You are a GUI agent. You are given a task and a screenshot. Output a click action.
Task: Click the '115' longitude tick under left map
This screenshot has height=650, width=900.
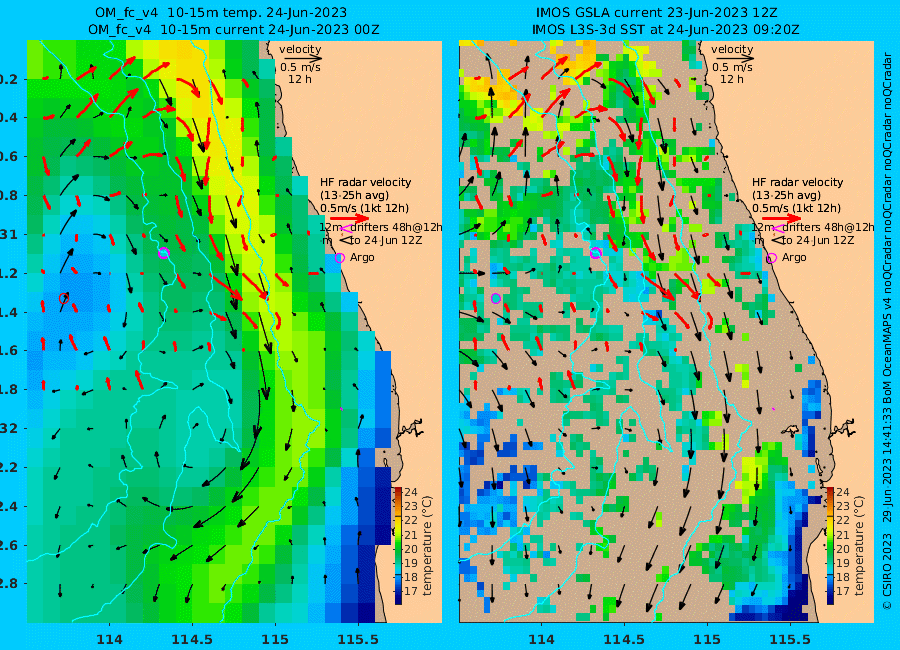(x=275, y=639)
